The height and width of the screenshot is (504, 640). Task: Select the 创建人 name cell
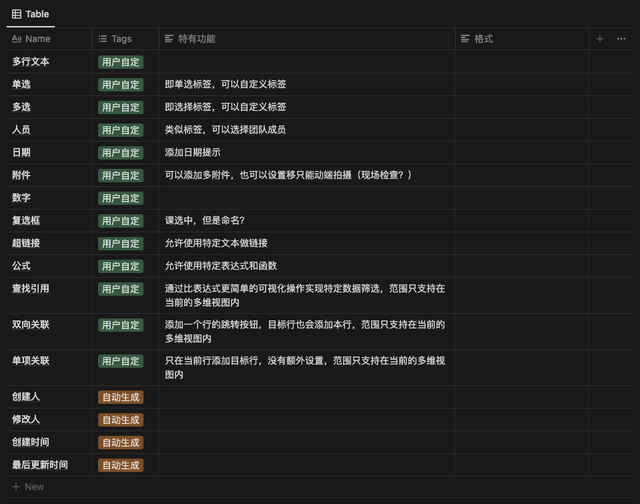tap(49, 397)
